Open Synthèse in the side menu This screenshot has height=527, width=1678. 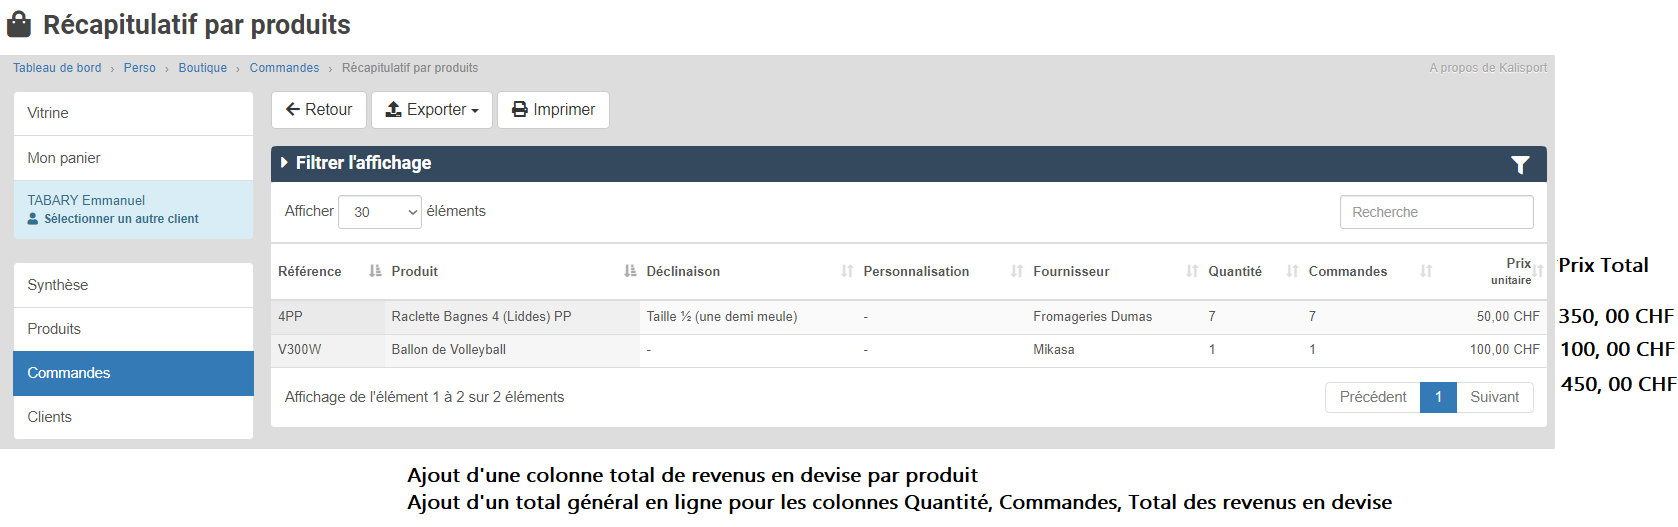pos(58,285)
